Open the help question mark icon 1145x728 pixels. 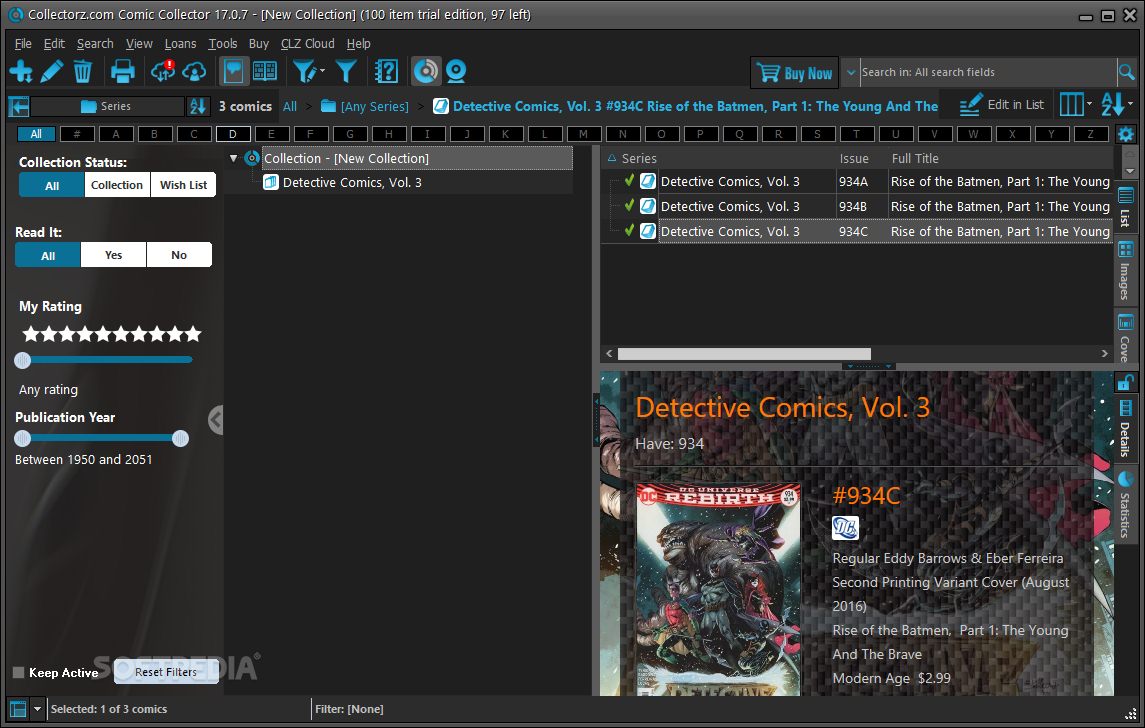tap(386, 72)
